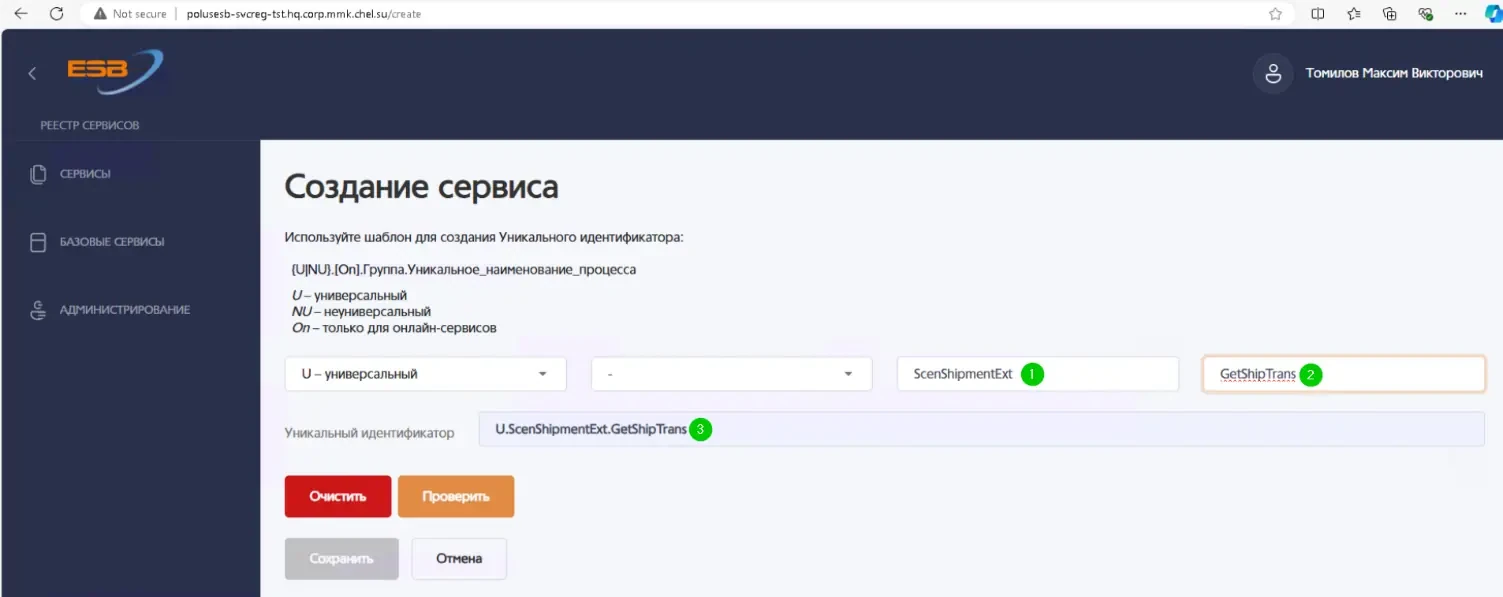
Task: Open the Сервисы menu item
Action: click(x=85, y=174)
